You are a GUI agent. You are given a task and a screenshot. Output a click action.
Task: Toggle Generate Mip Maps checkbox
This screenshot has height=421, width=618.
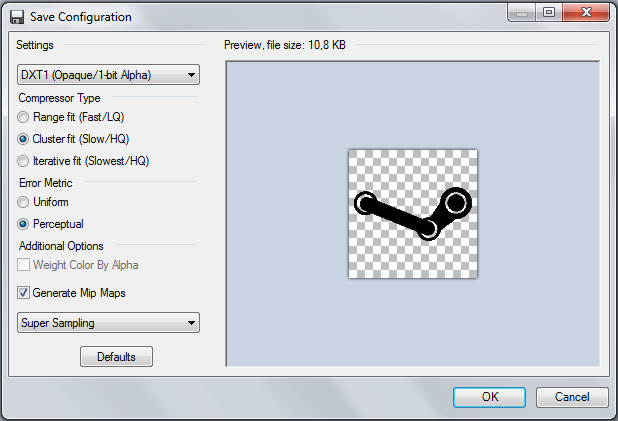(24, 293)
